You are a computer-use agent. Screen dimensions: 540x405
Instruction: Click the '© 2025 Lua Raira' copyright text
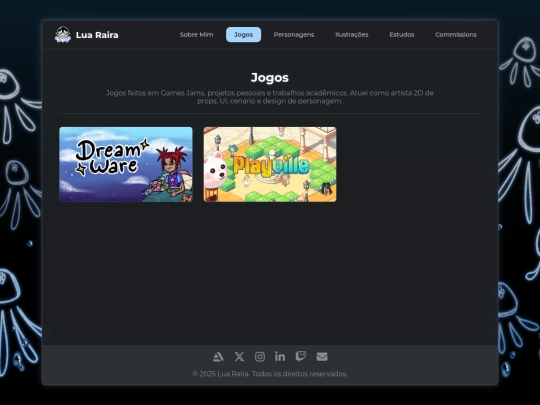point(270,374)
